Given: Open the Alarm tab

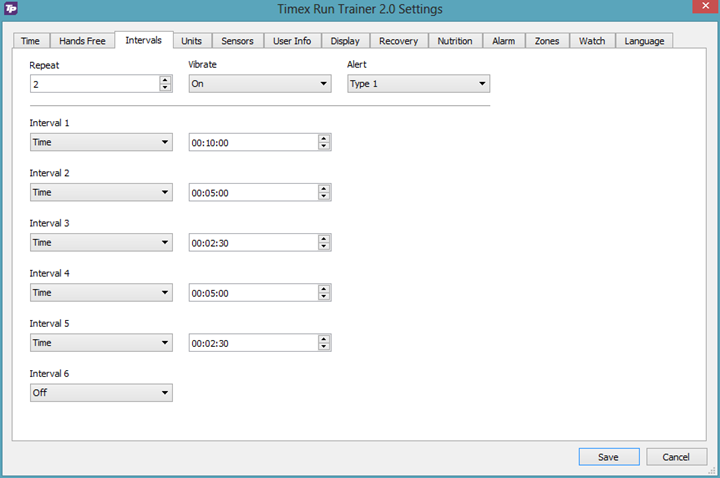Looking at the screenshot, I should 504,41.
